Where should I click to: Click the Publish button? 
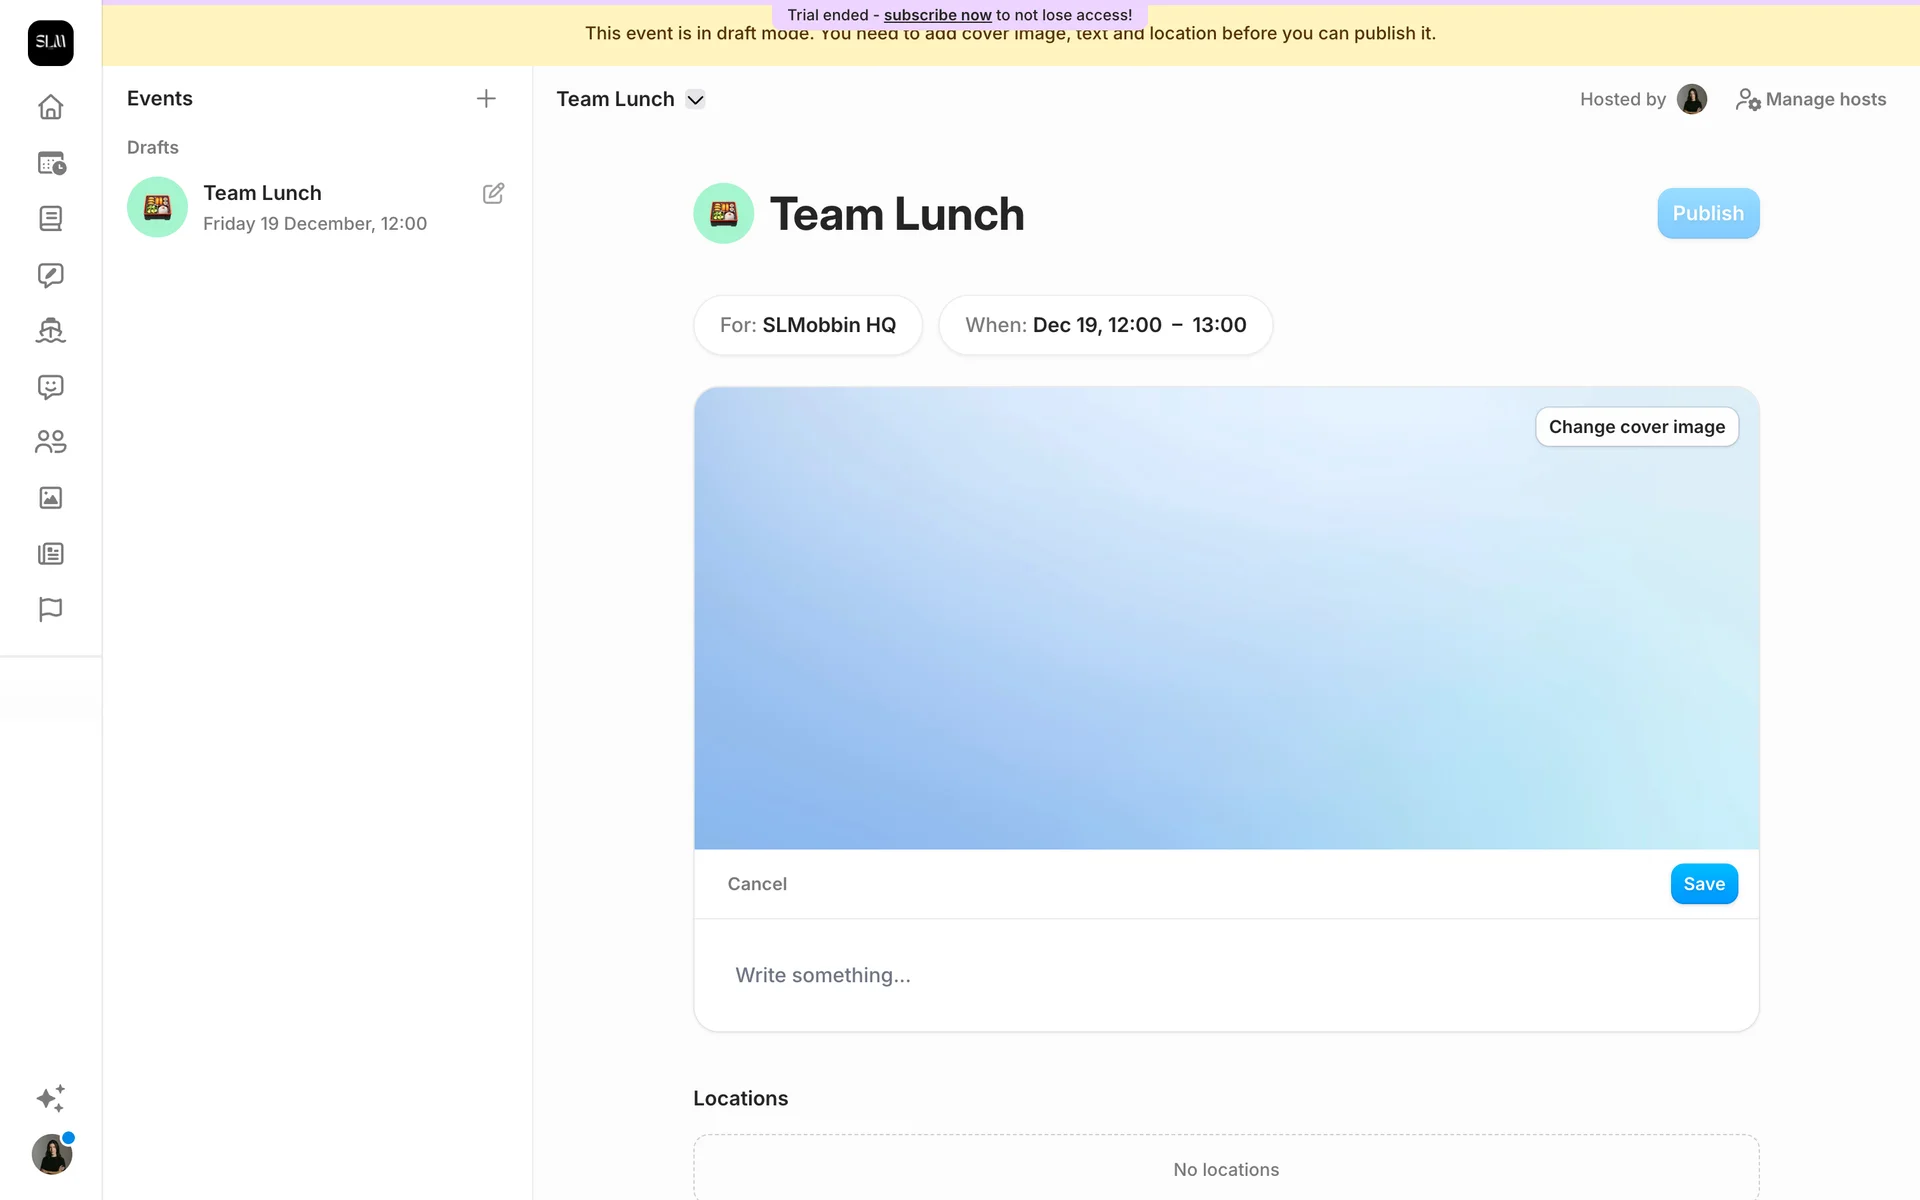point(1707,213)
